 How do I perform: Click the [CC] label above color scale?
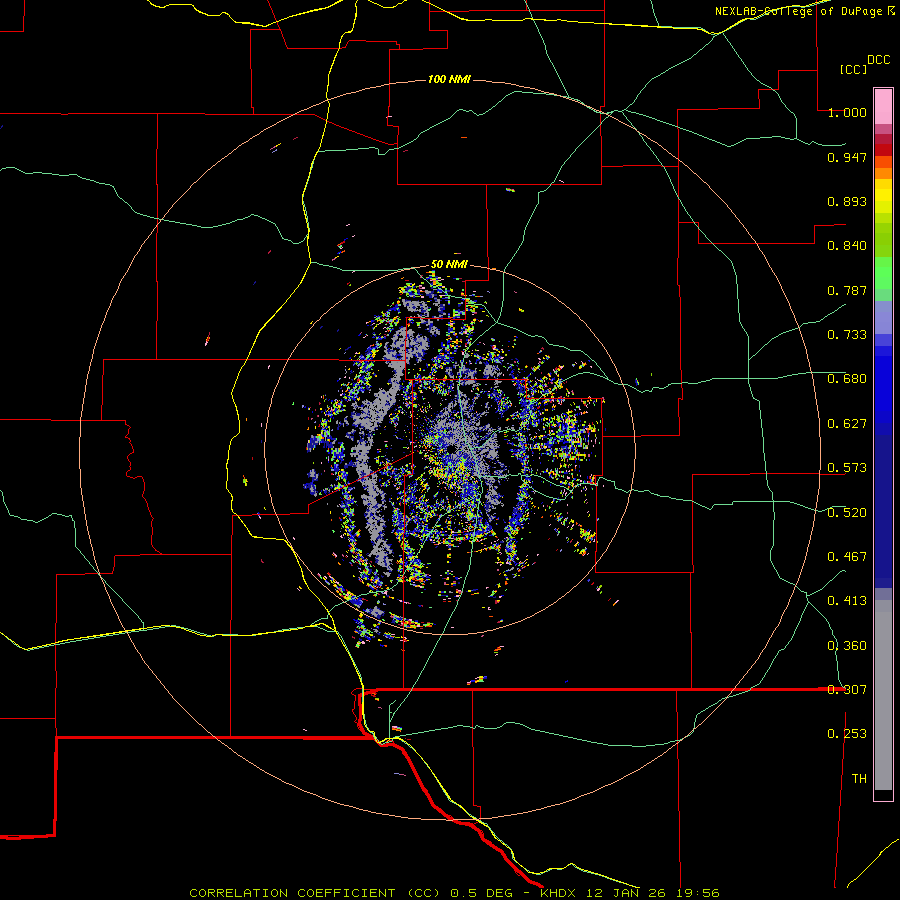point(853,69)
